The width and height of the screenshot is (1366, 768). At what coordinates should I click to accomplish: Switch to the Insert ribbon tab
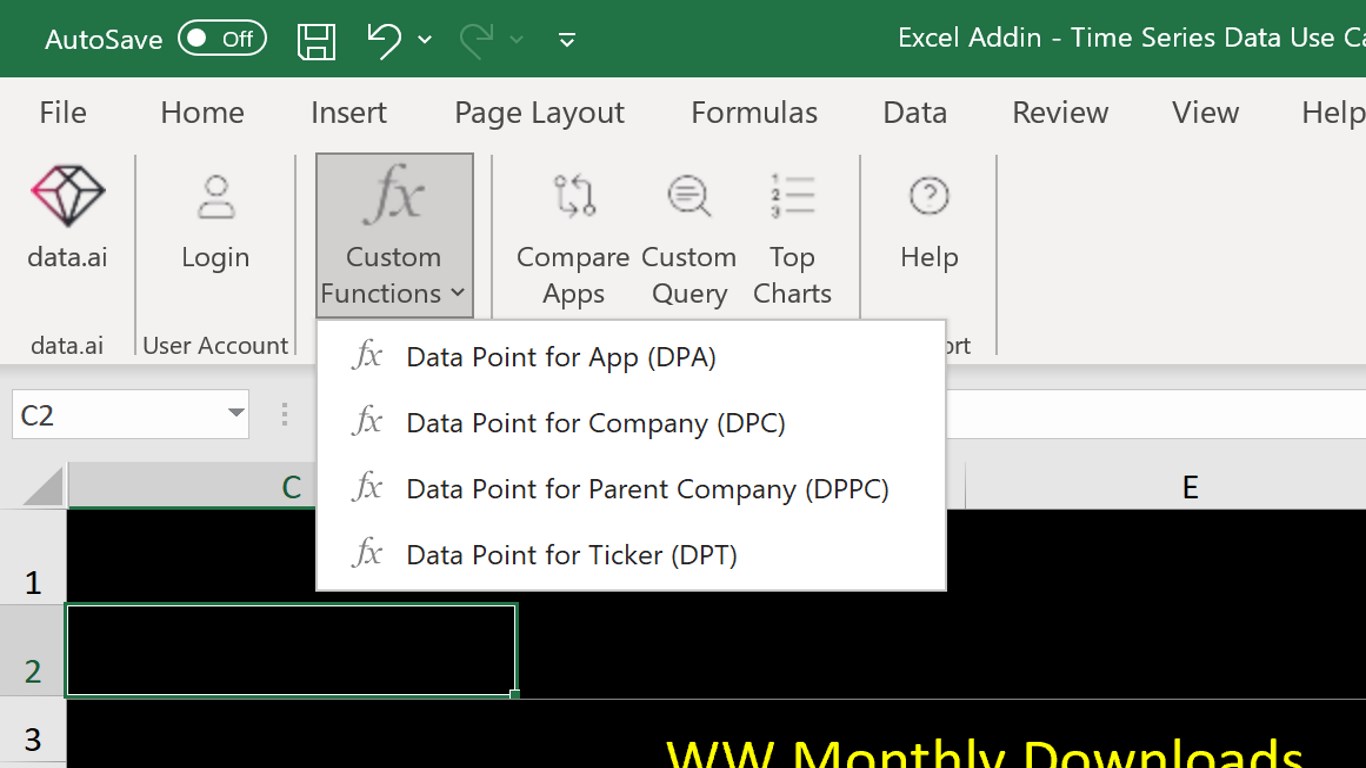[x=349, y=112]
